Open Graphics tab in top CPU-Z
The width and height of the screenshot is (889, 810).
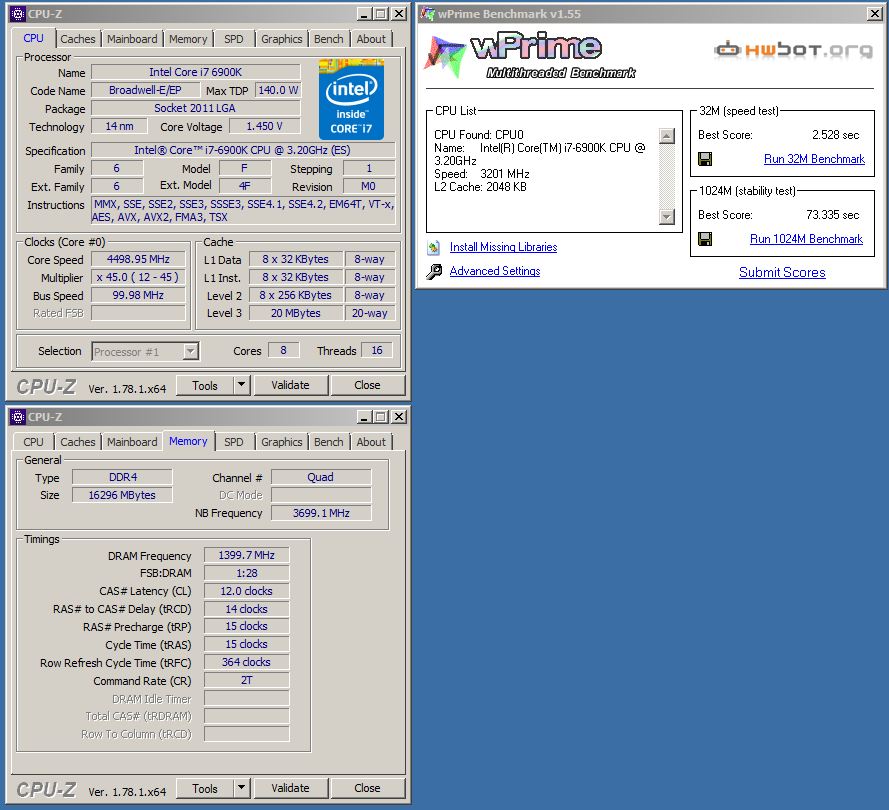(281, 39)
